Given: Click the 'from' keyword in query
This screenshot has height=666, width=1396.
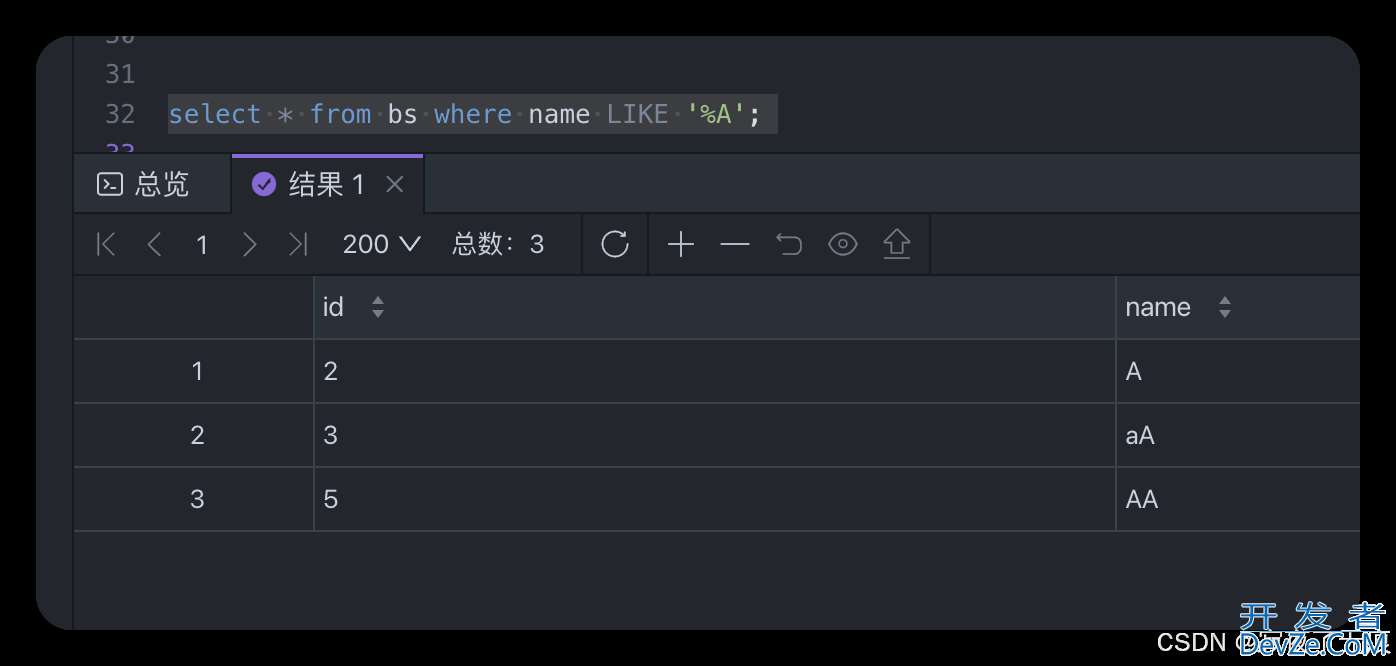Looking at the screenshot, I should tap(340, 114).
